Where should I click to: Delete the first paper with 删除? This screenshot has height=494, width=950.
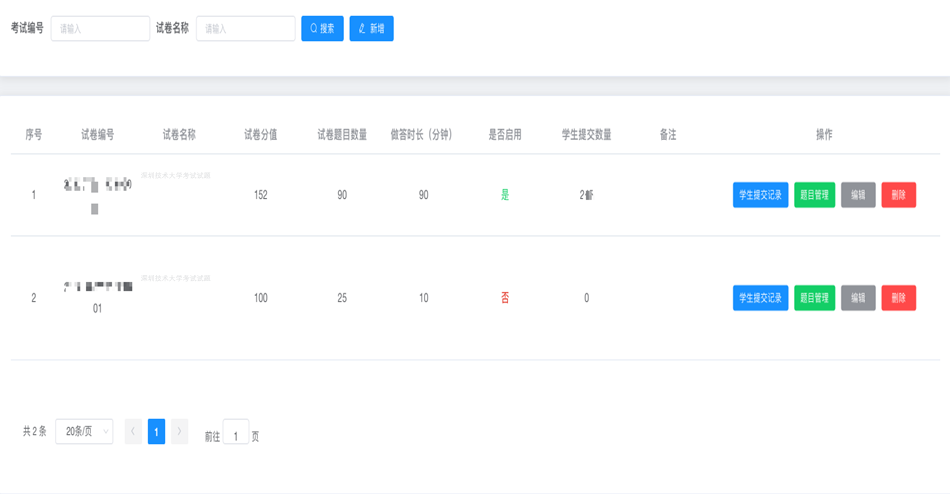(x=898, y=195)
